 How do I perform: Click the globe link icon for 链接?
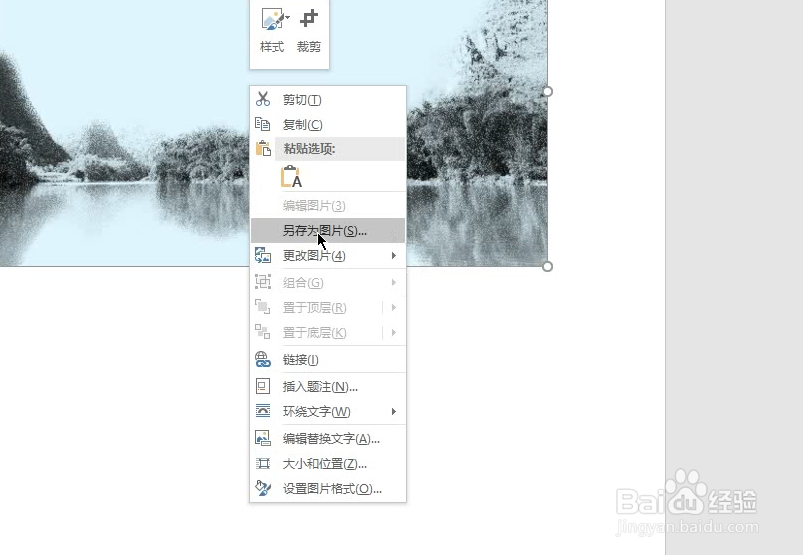263,359
